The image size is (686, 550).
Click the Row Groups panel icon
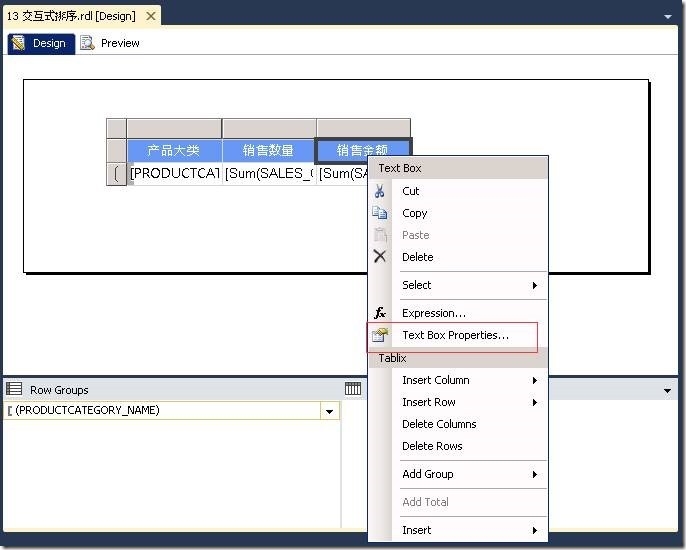pyautogui.click(x=14, y=389)
